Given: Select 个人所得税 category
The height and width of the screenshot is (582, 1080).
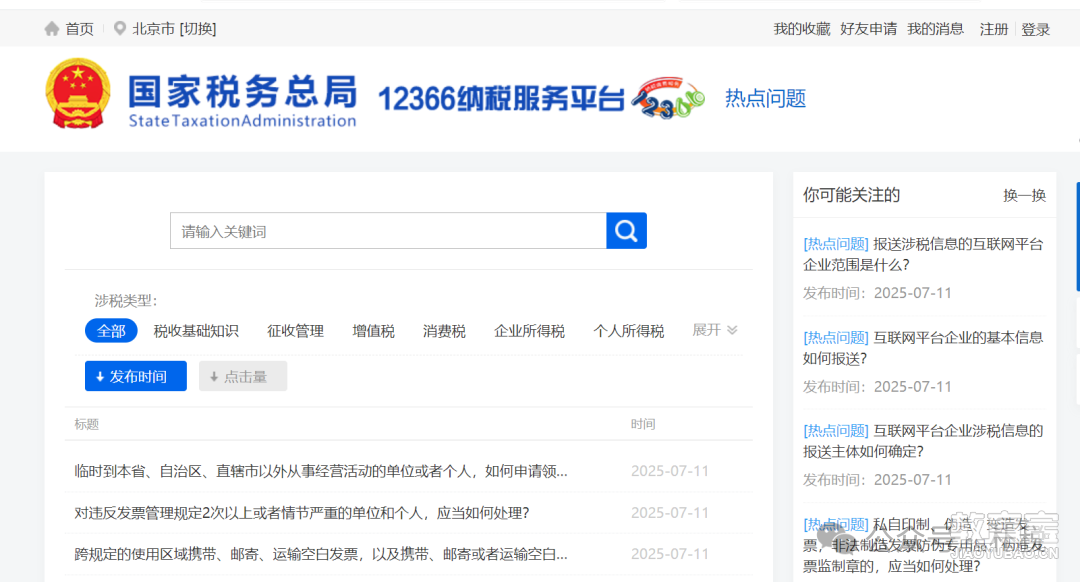Looking at the screenshot, I should tap(629, 331).
